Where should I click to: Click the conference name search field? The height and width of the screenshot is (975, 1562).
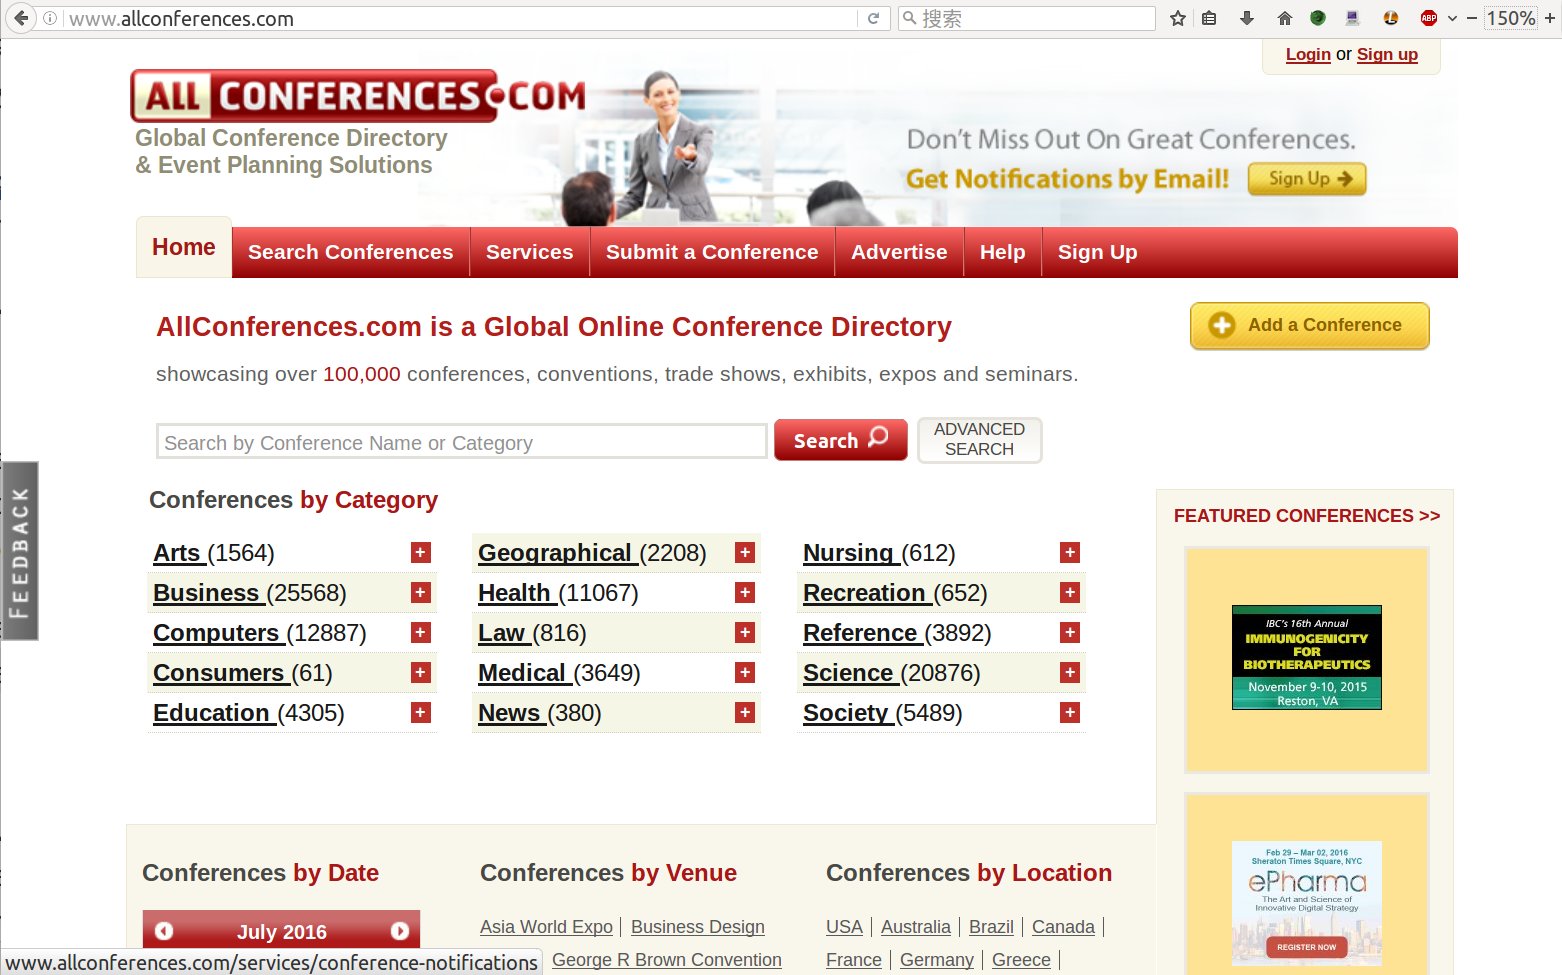(461, 442)
